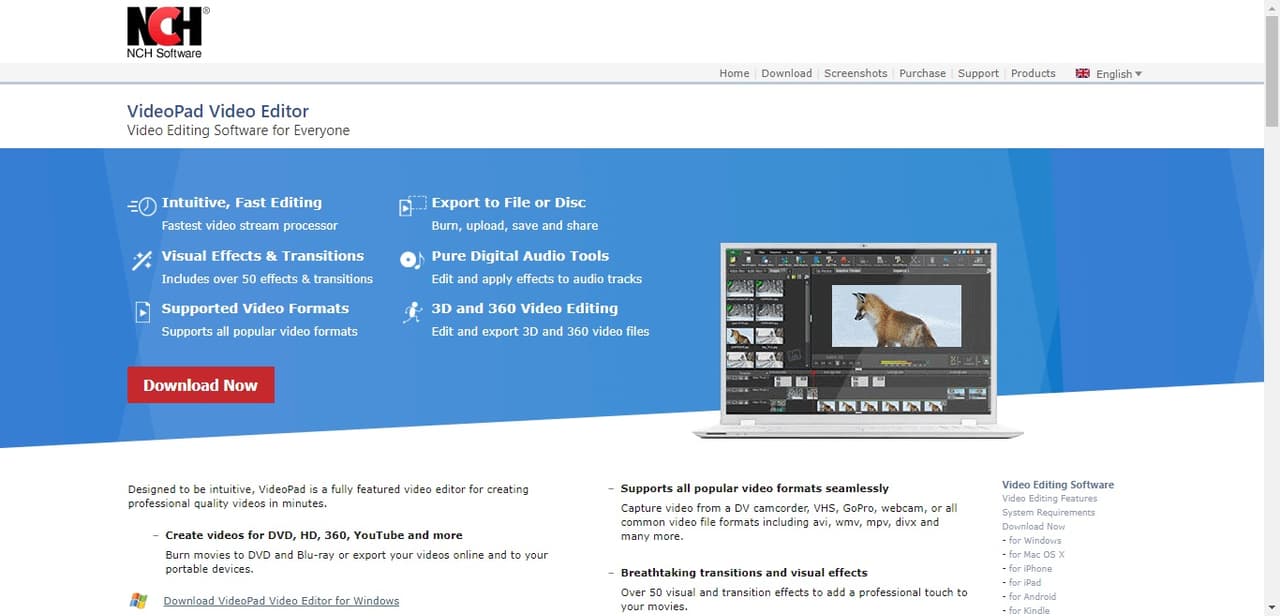Click the Windows flag icon beside download link
Image resolution: width=1280 pixels, height=616 pixels.
pos(138,601)
